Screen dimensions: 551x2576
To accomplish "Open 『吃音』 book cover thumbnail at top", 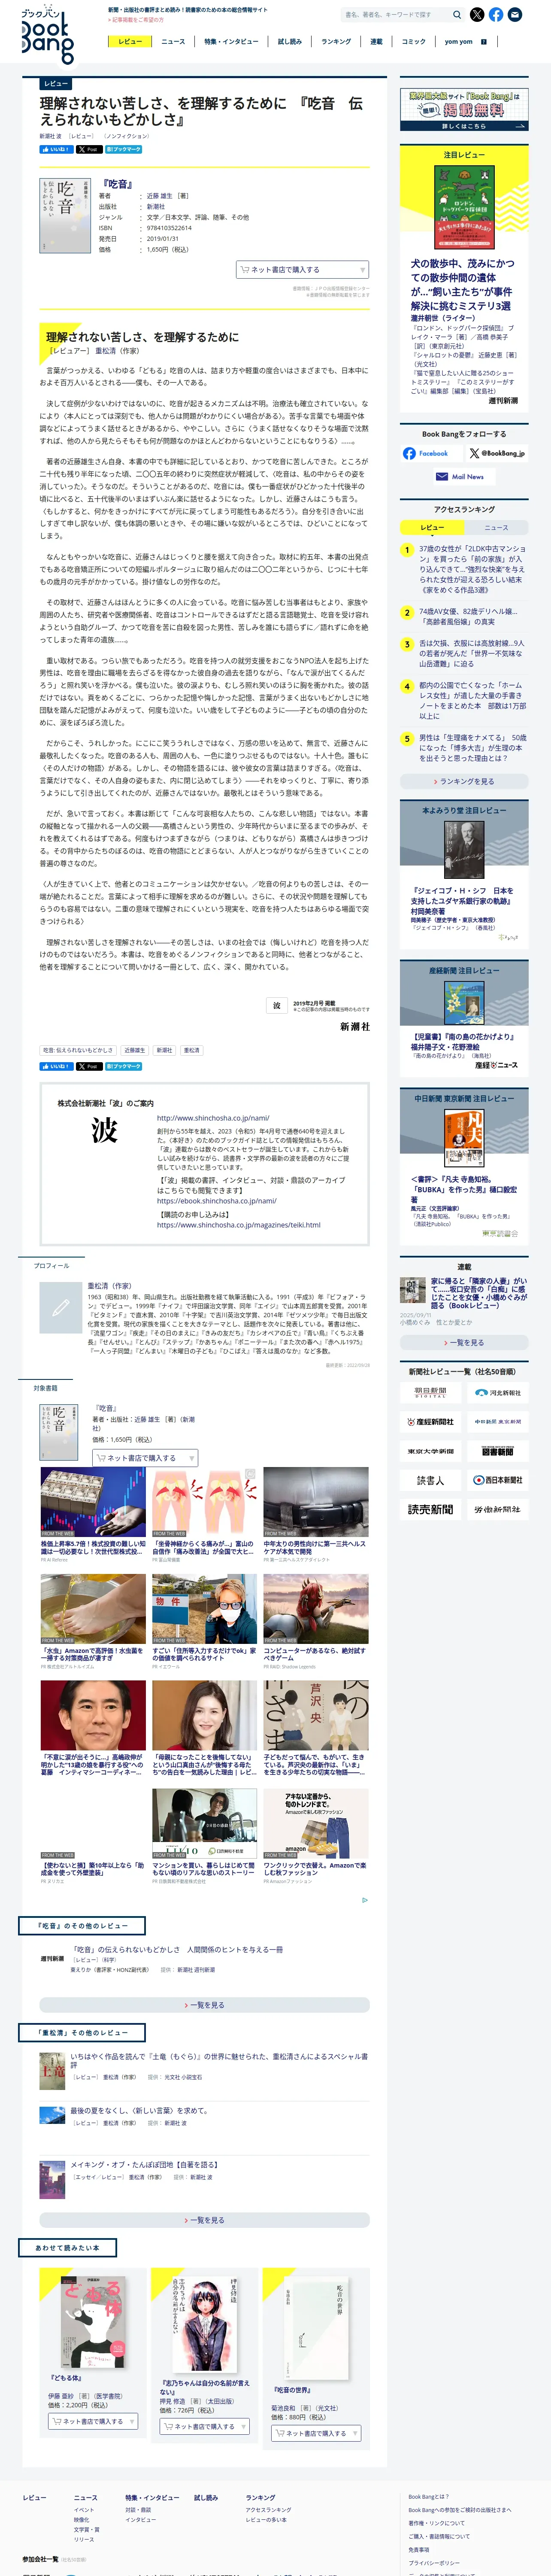I will pyautogui.click(x=64, y=215).
